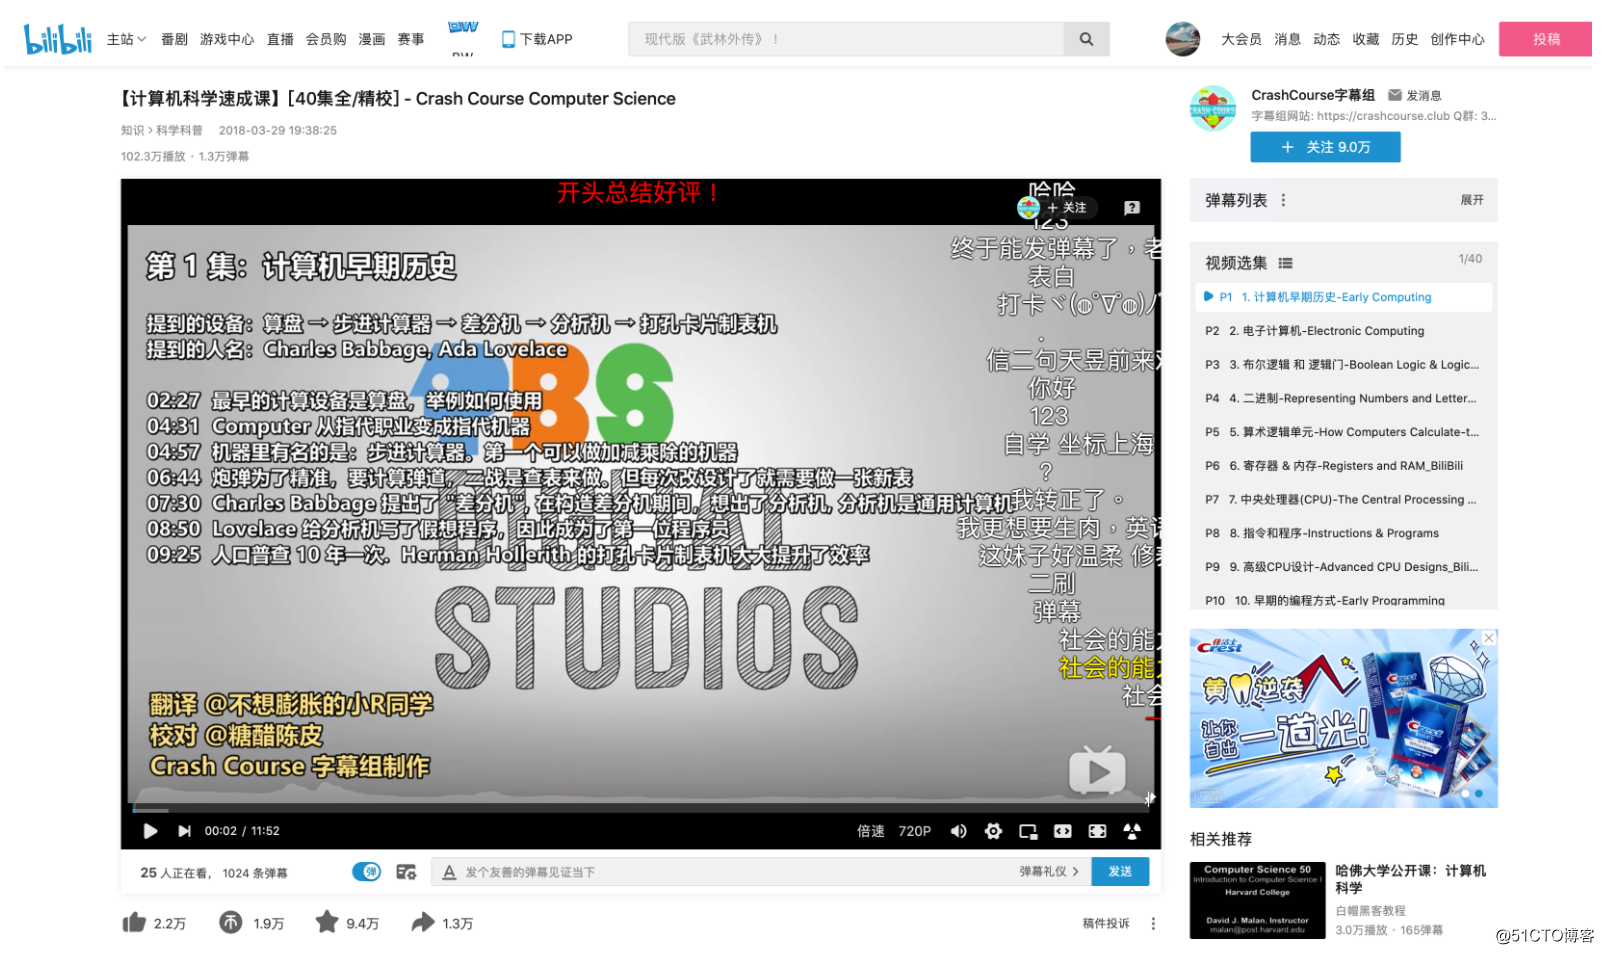Focus the top search box
This screenshot has width=1604, height=954.
coord(847,39)
